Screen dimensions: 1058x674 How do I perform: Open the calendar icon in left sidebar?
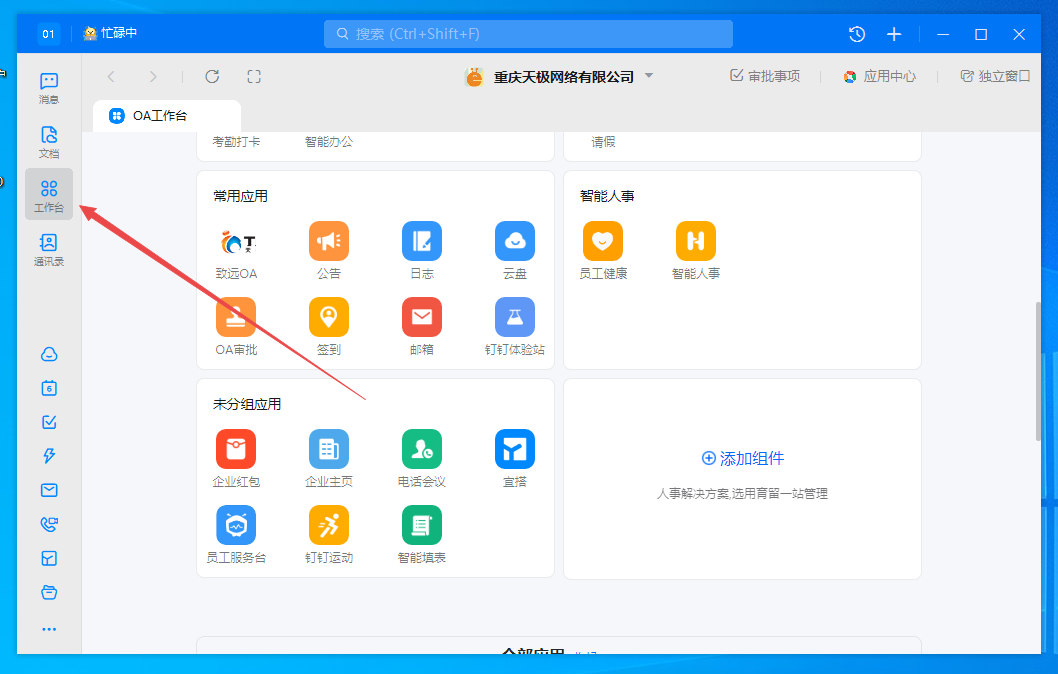(x=48, y=388)
